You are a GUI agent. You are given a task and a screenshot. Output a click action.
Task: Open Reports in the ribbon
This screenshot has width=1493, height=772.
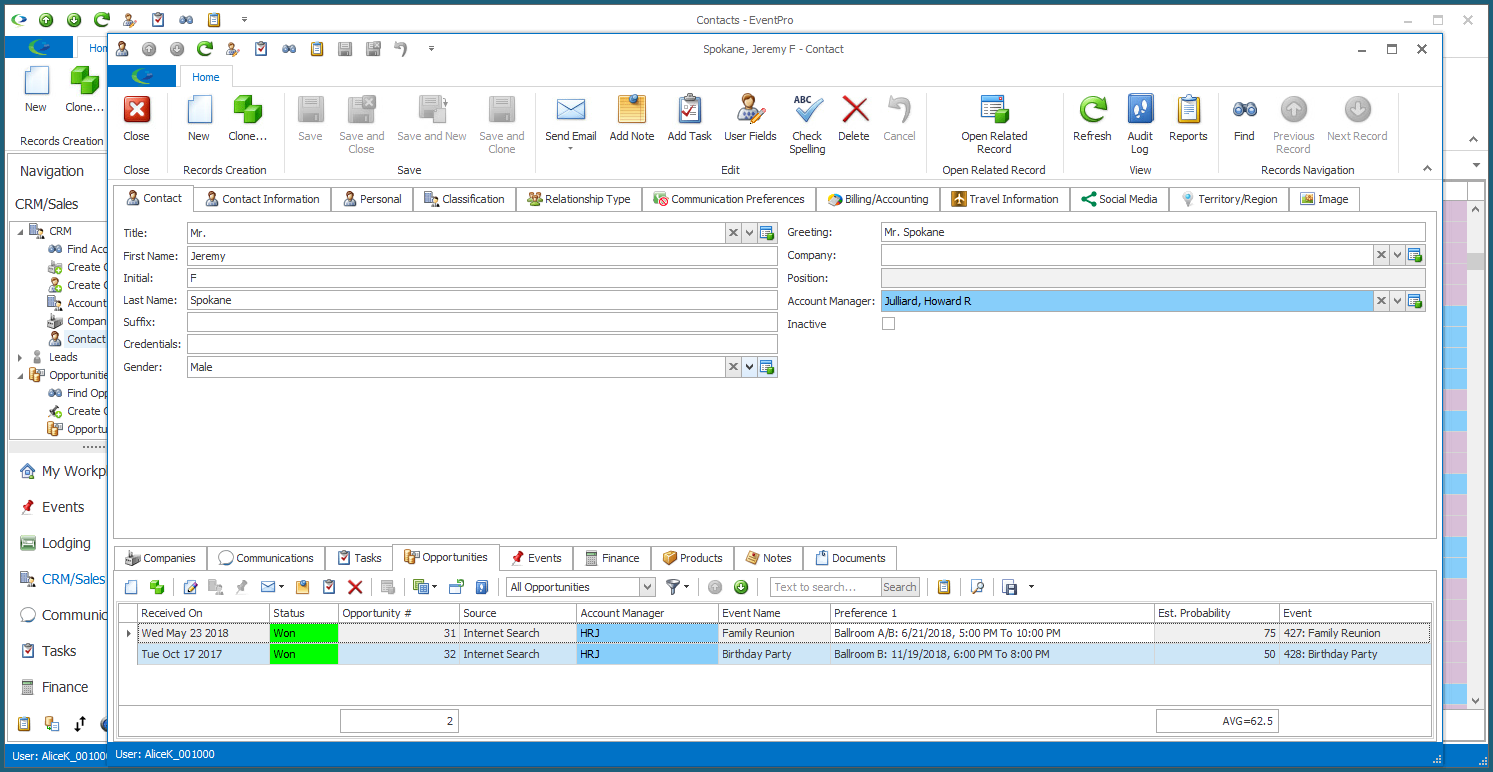point(1188,119)
